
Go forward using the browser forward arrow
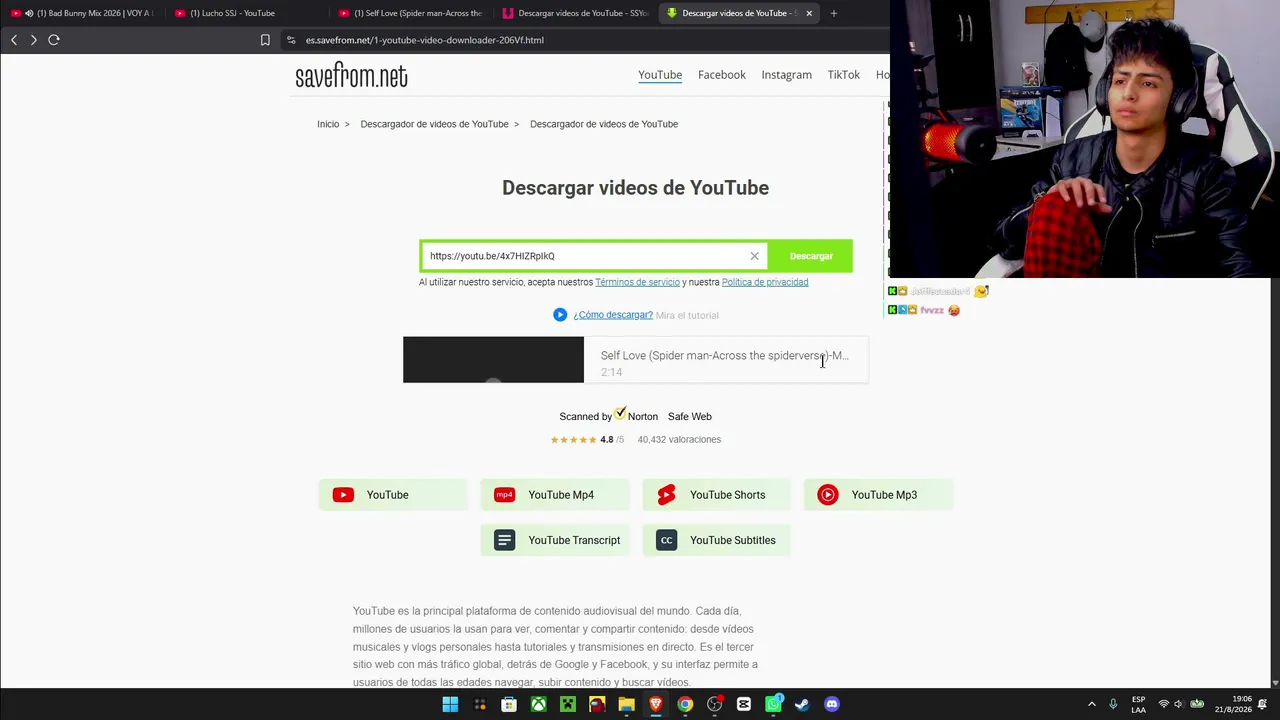(x=34, y=40)
